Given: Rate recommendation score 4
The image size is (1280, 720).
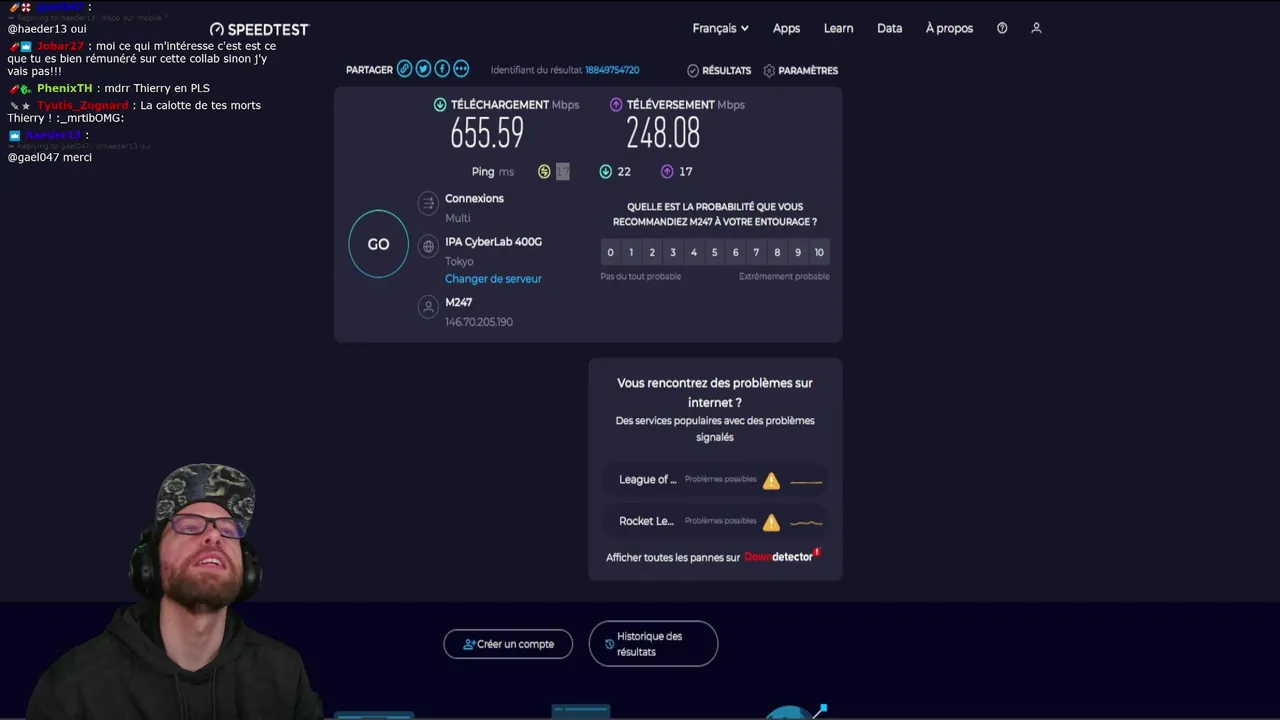Looking at the screenshot, I should (x=694, y=252).
